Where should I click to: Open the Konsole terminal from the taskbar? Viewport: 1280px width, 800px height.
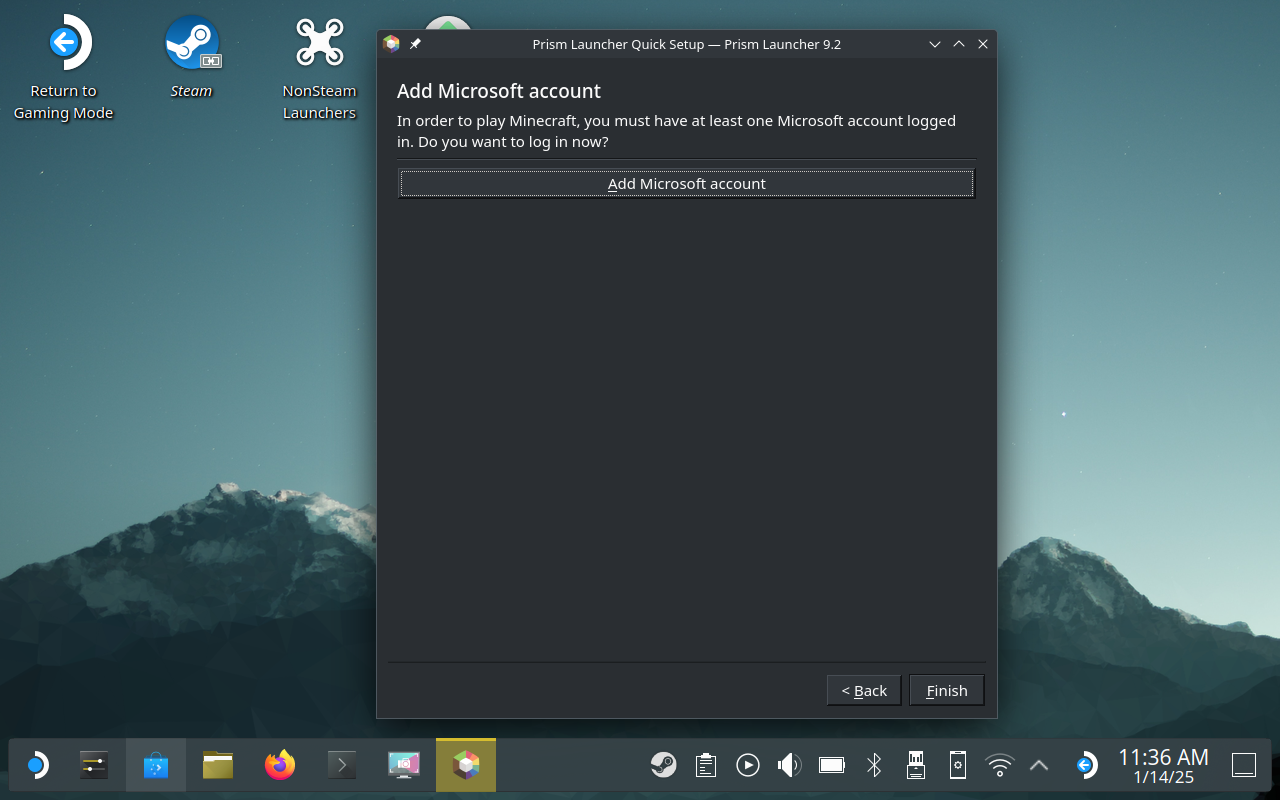coord(342,766)
